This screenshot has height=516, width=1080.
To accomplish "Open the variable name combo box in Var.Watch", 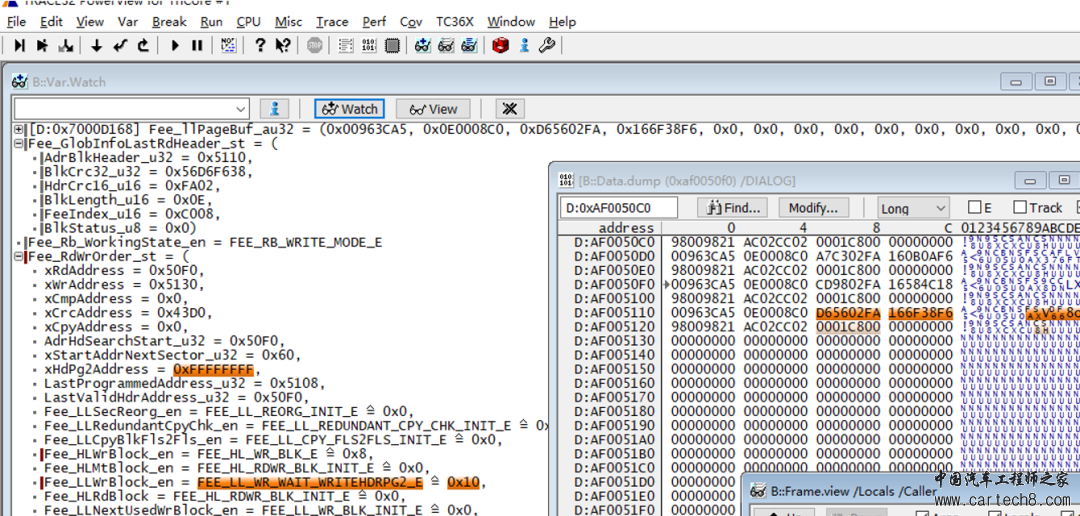I will tap(131, 109).
